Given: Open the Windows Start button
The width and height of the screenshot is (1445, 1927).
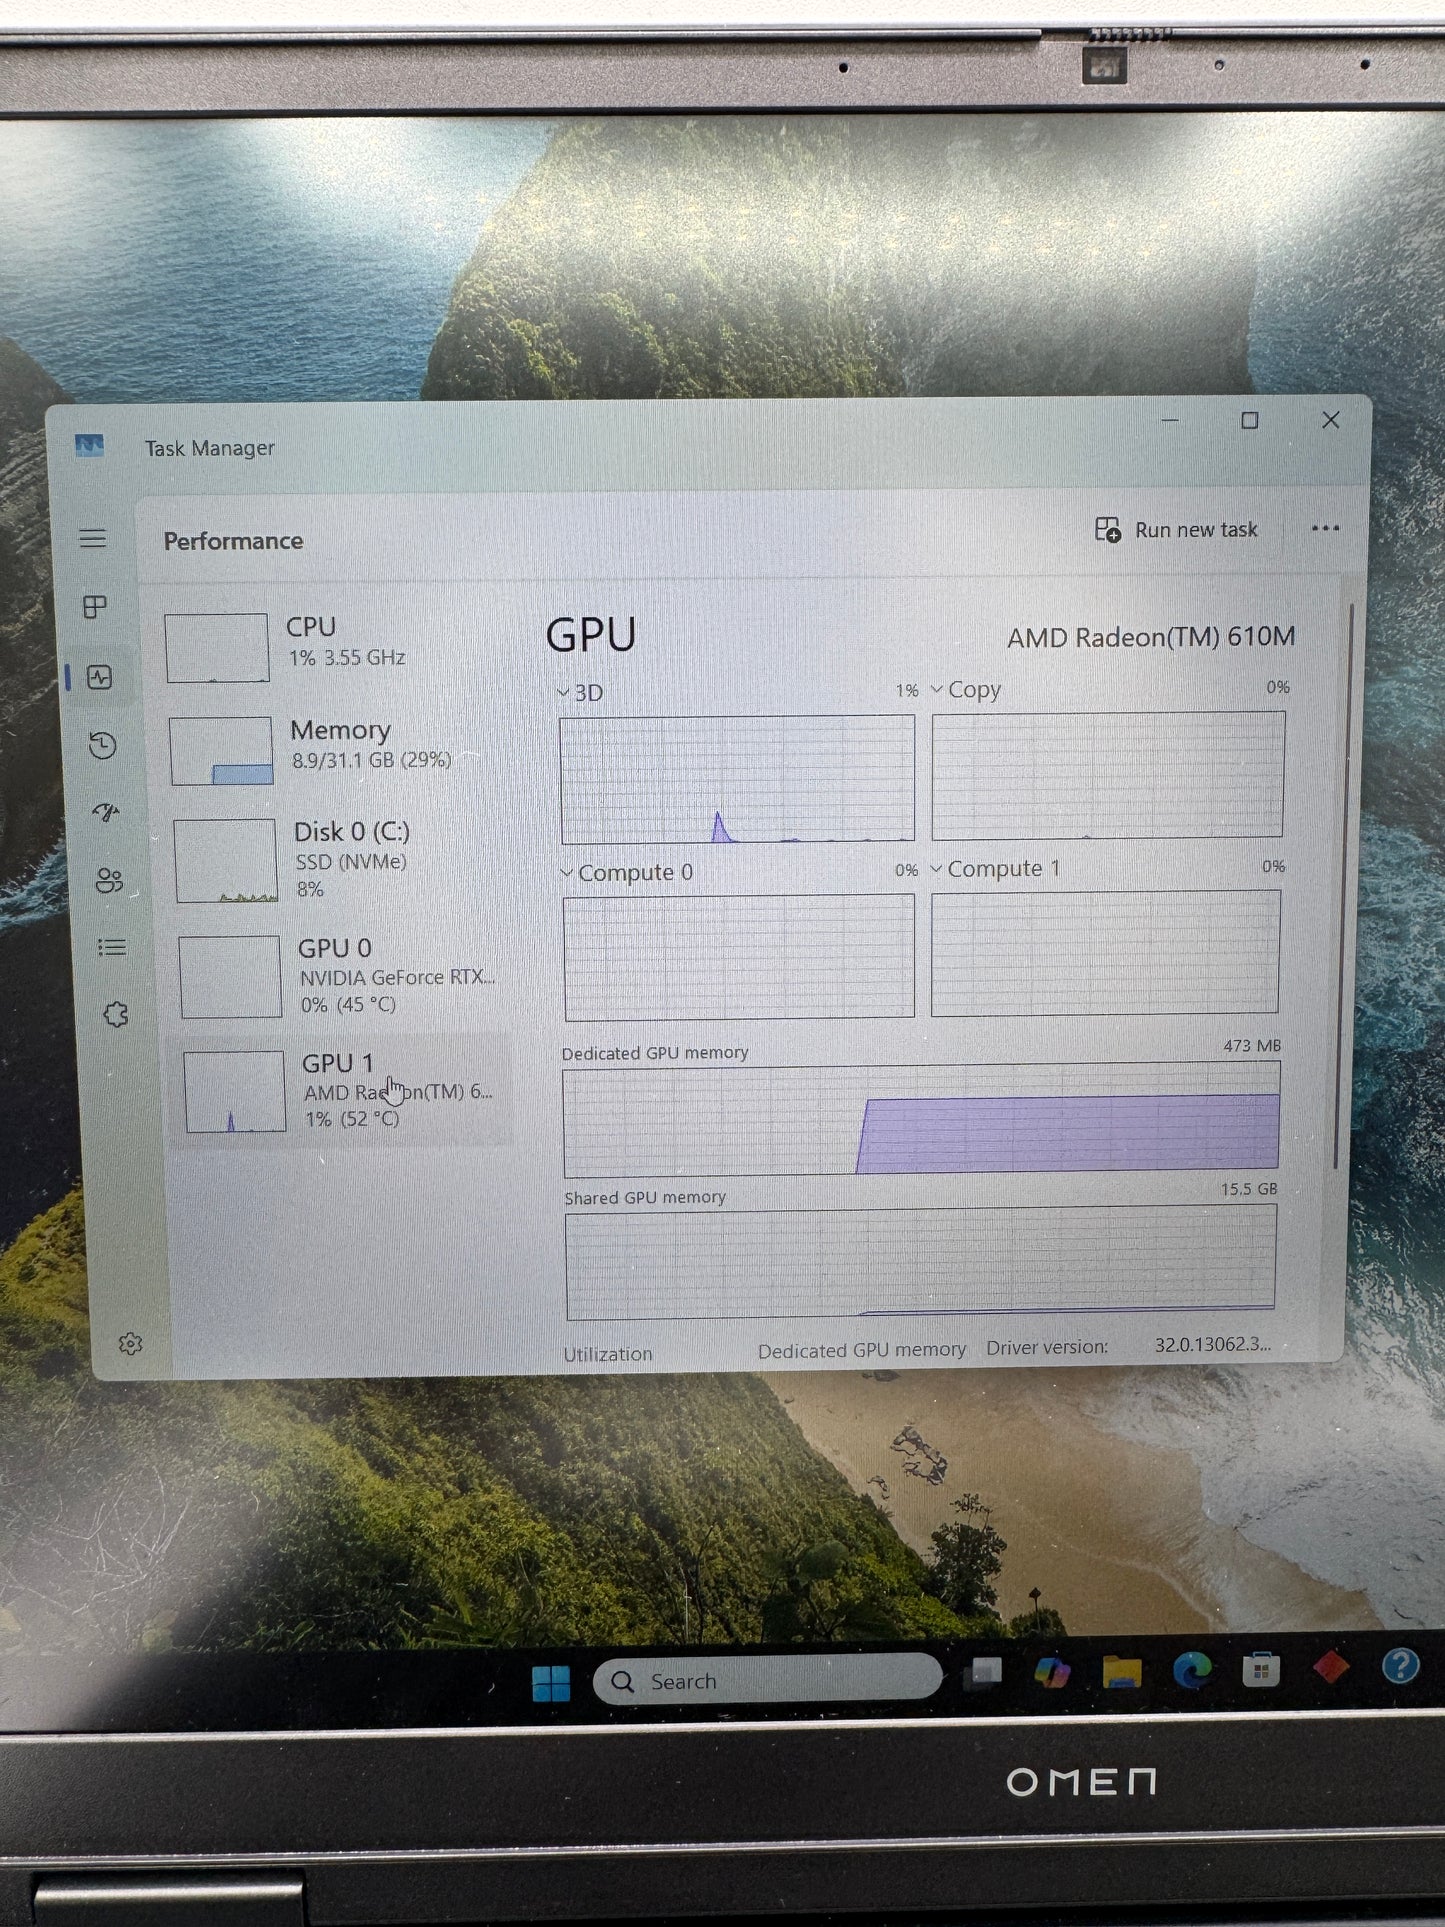Looking at the screenshot, I should (x=551, y=1684).
